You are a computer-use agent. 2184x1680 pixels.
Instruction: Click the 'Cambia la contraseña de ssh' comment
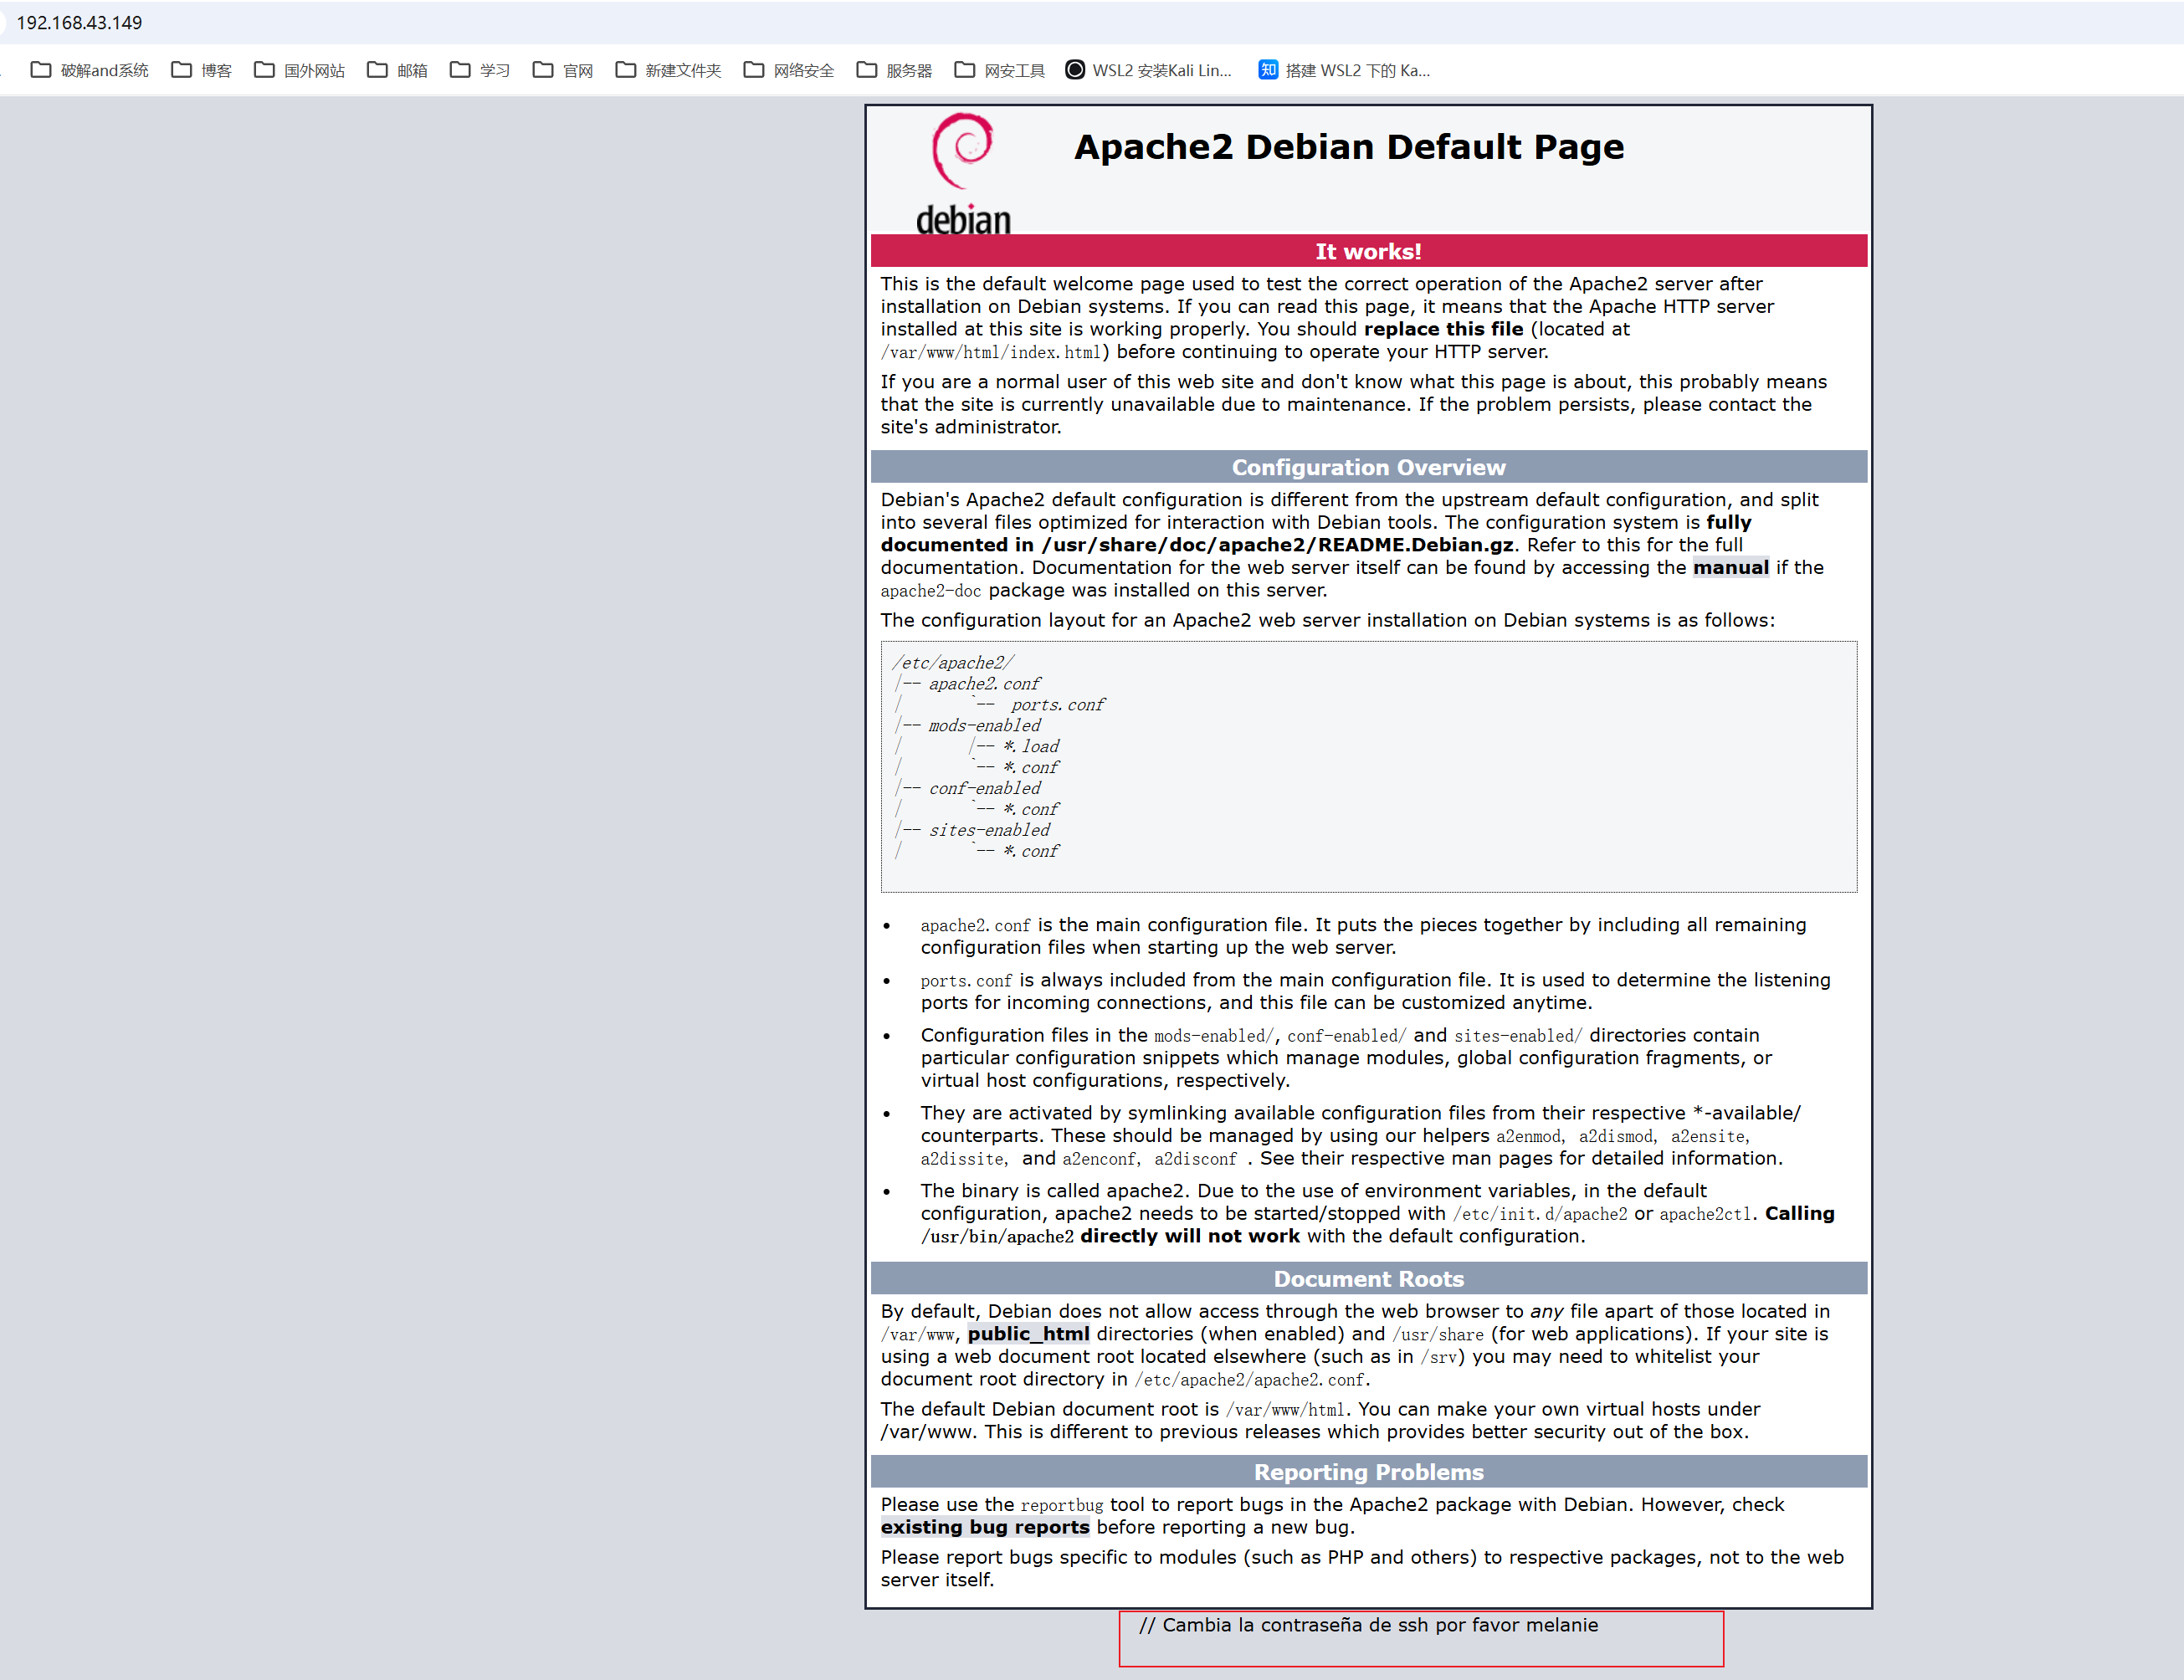pyautogui.click(x=1369, y=1625)
